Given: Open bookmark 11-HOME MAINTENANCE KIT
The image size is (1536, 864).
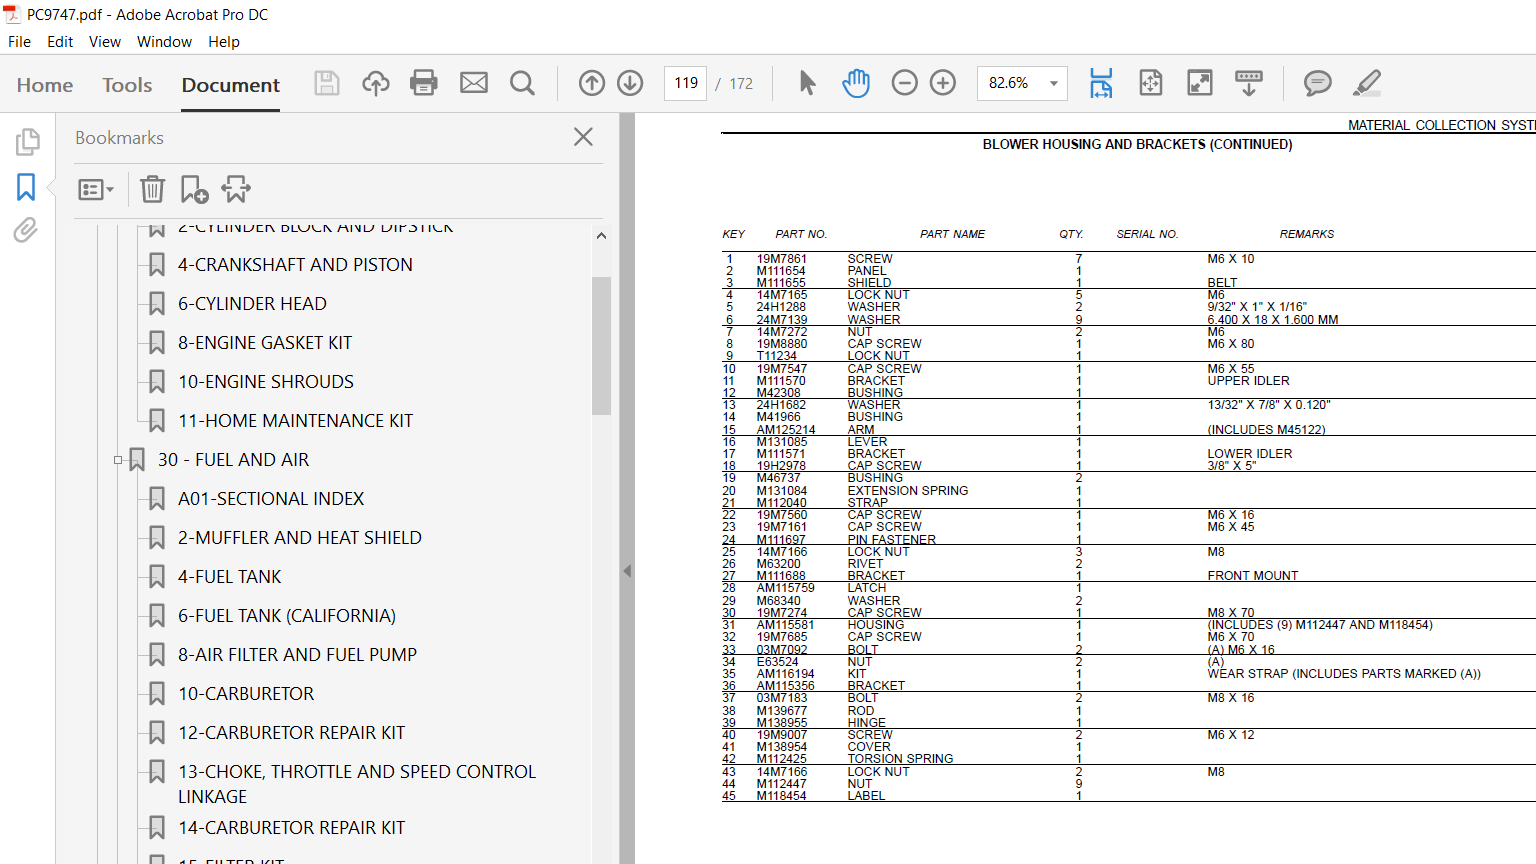Looking at the screenshot, I should [x=295, y=421].
